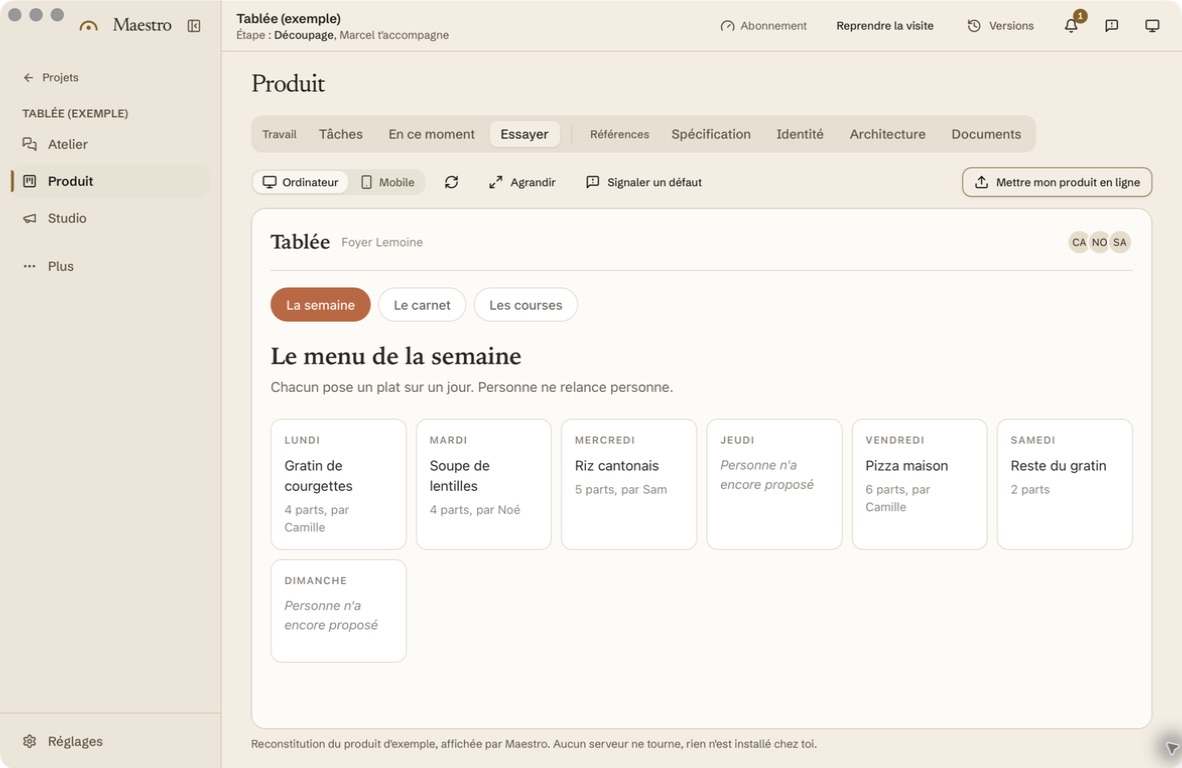This screenshot has width=1182, height=768.
Task: Click the corner pointer widget icon
Action: coord(1171,748)
